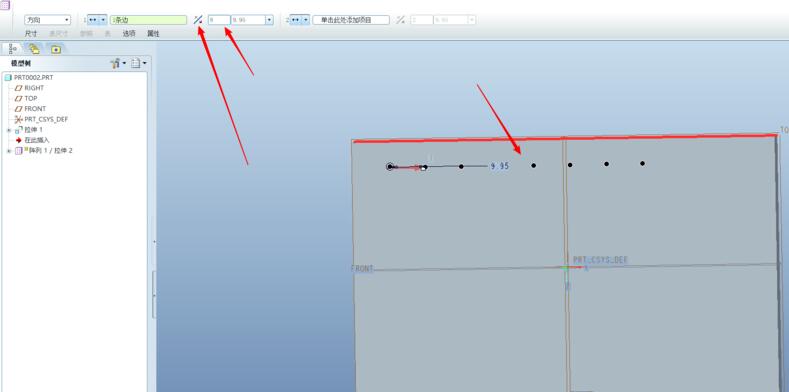Open the 尺寸 dimensions tab

31,34
